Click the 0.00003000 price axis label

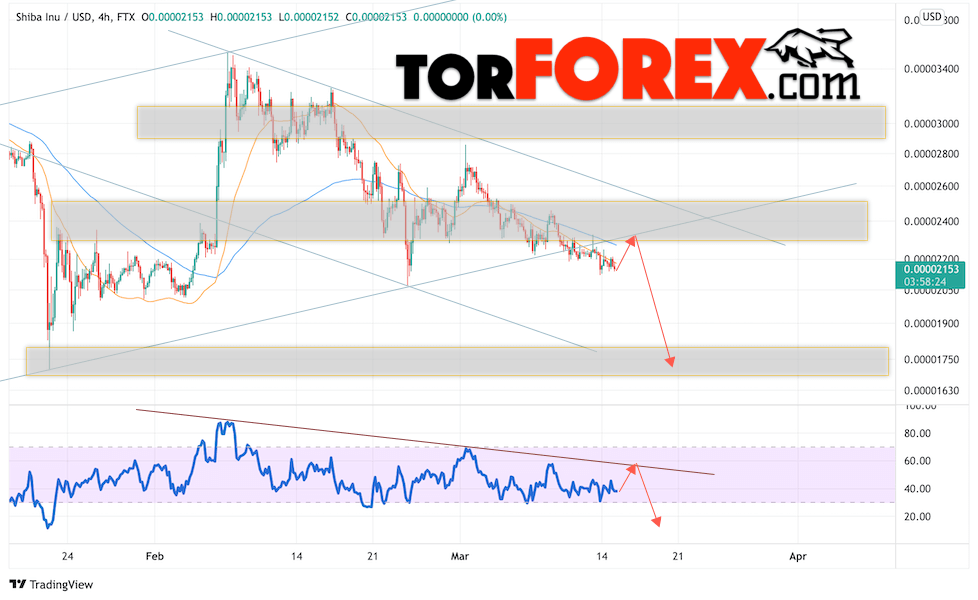[931, 124]
